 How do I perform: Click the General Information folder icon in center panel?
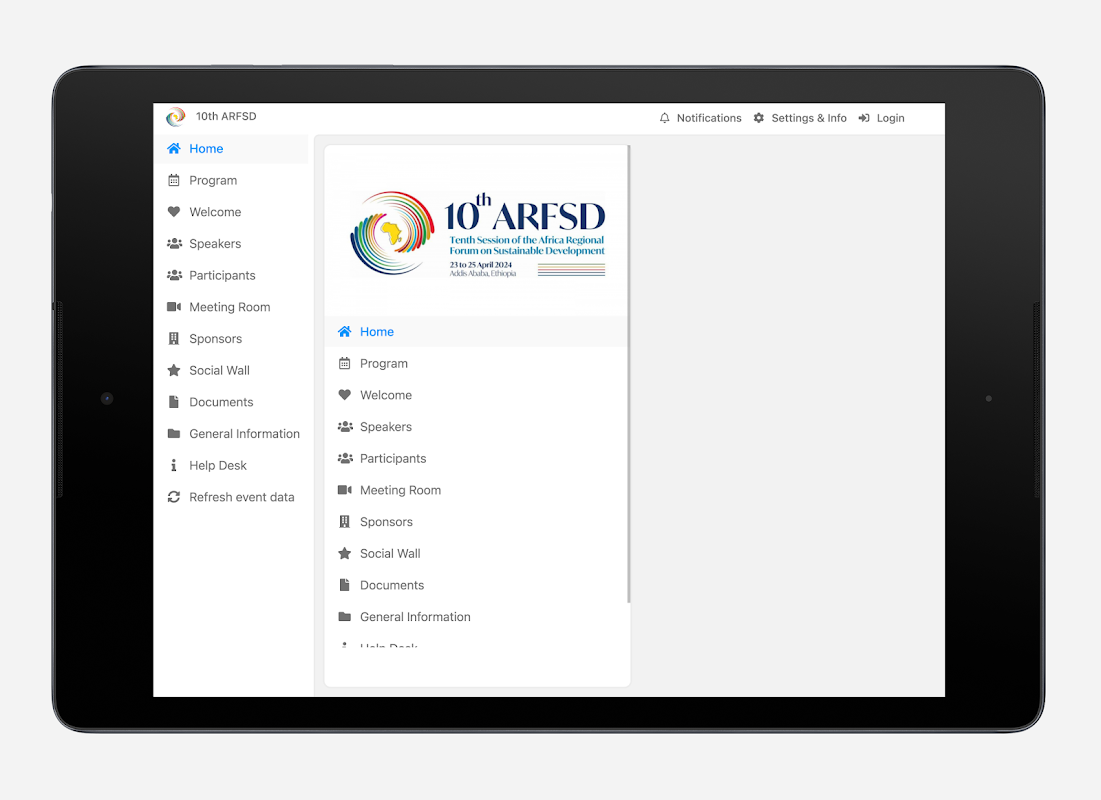coord(344,617)
